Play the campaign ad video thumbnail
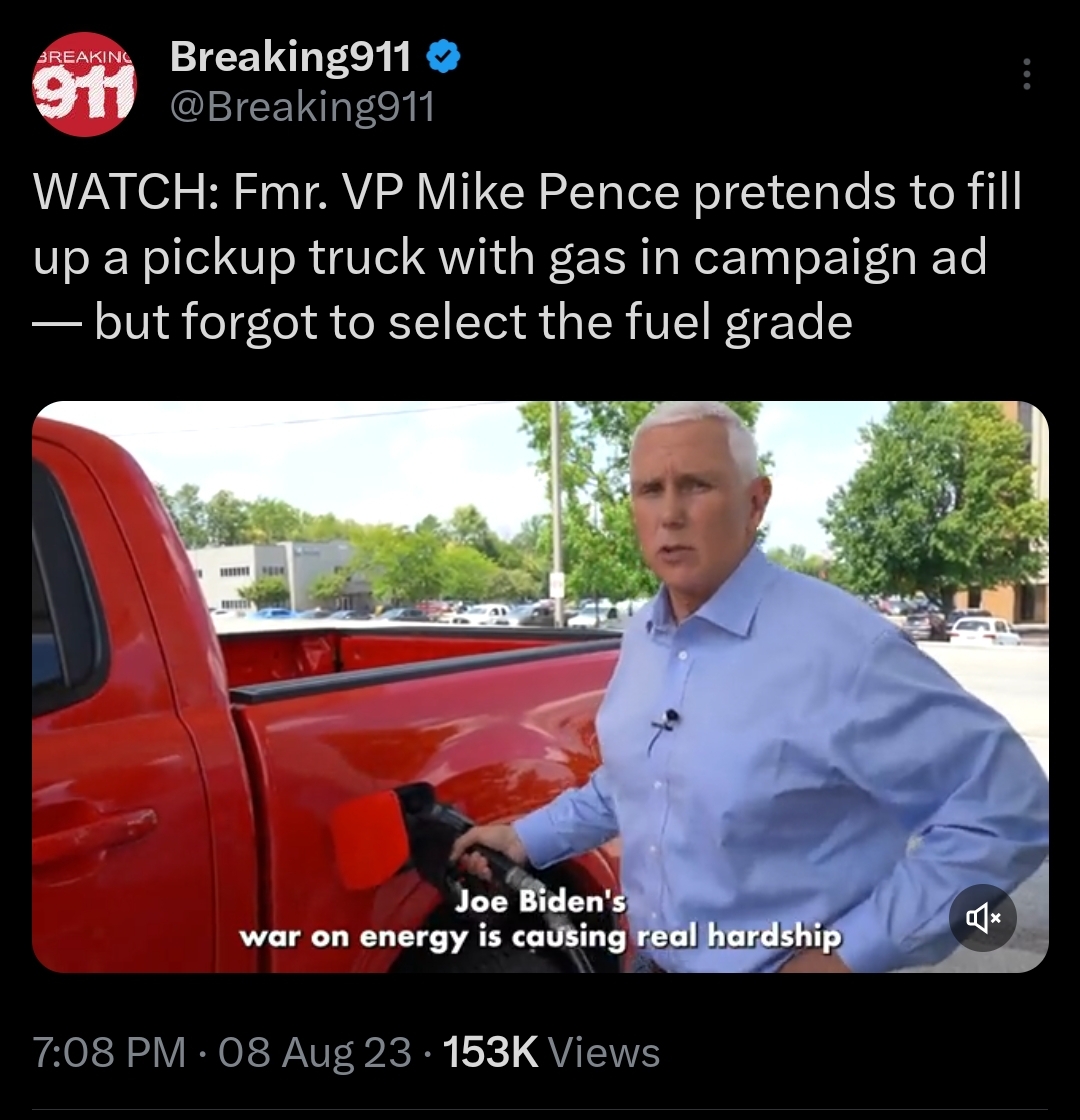The width and height of the screenshot is (1080, 1120). pyautogui.click(x=540, y=686)
